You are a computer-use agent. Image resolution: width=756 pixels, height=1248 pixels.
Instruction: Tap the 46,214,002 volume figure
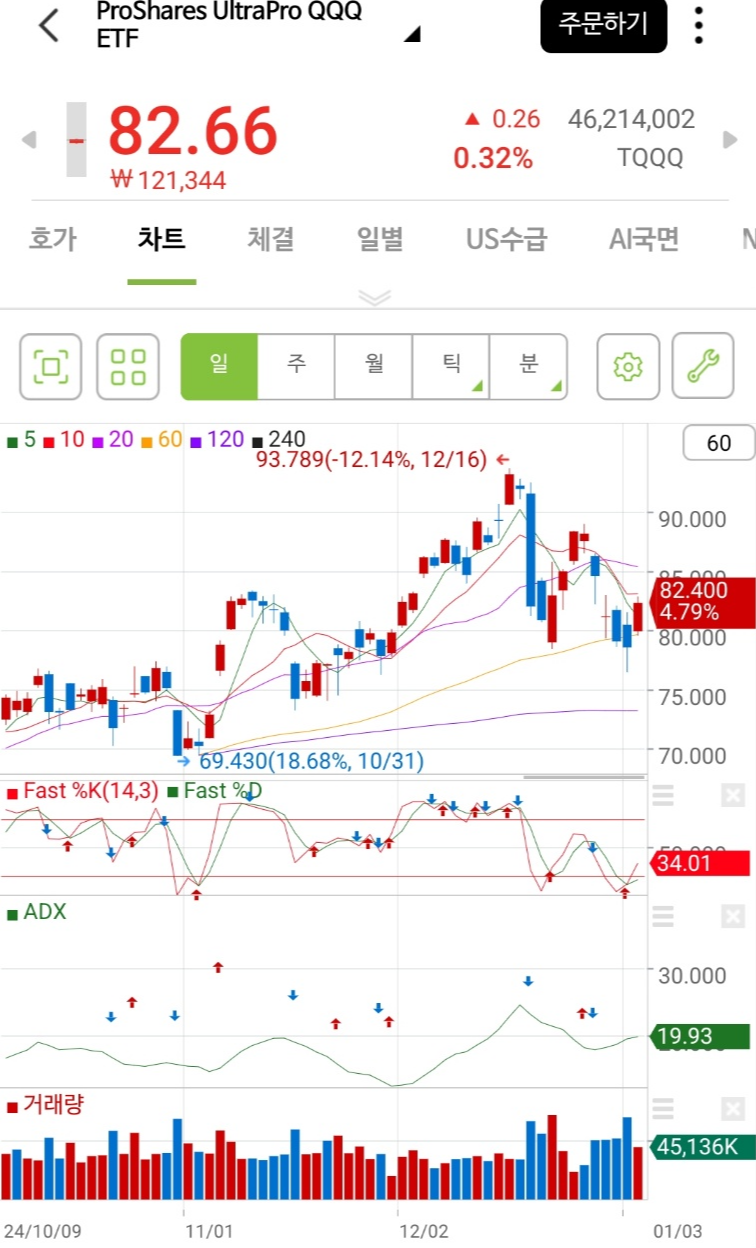631,120
